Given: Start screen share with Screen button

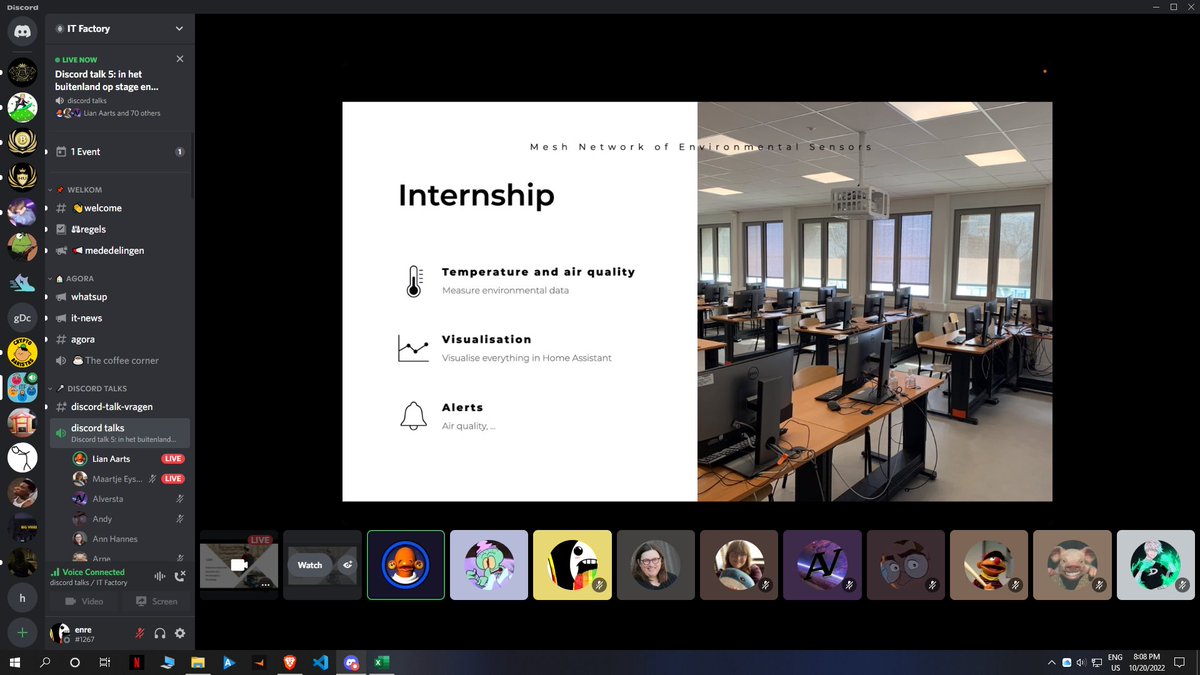Looking at the screenshot, I should pos(156,601).
